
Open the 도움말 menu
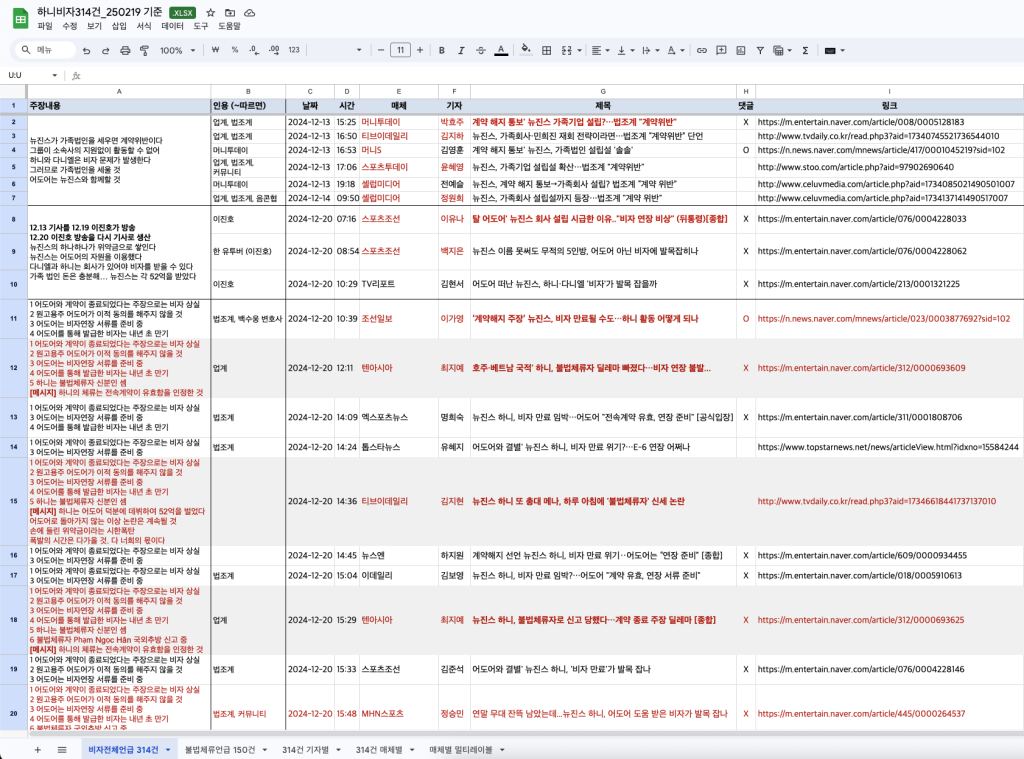pos(229,26)
